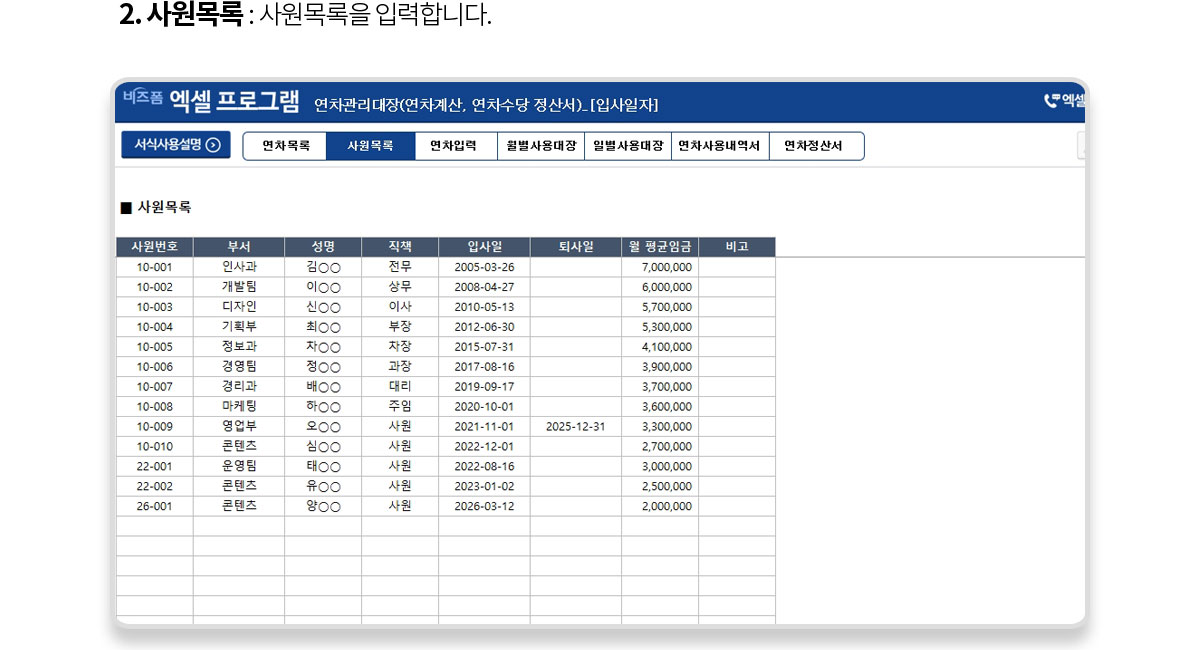Image resolution: width=1200 pixels, height=650 pixels.
Task: Click the 부장 position cell
Action: (400, 327)
